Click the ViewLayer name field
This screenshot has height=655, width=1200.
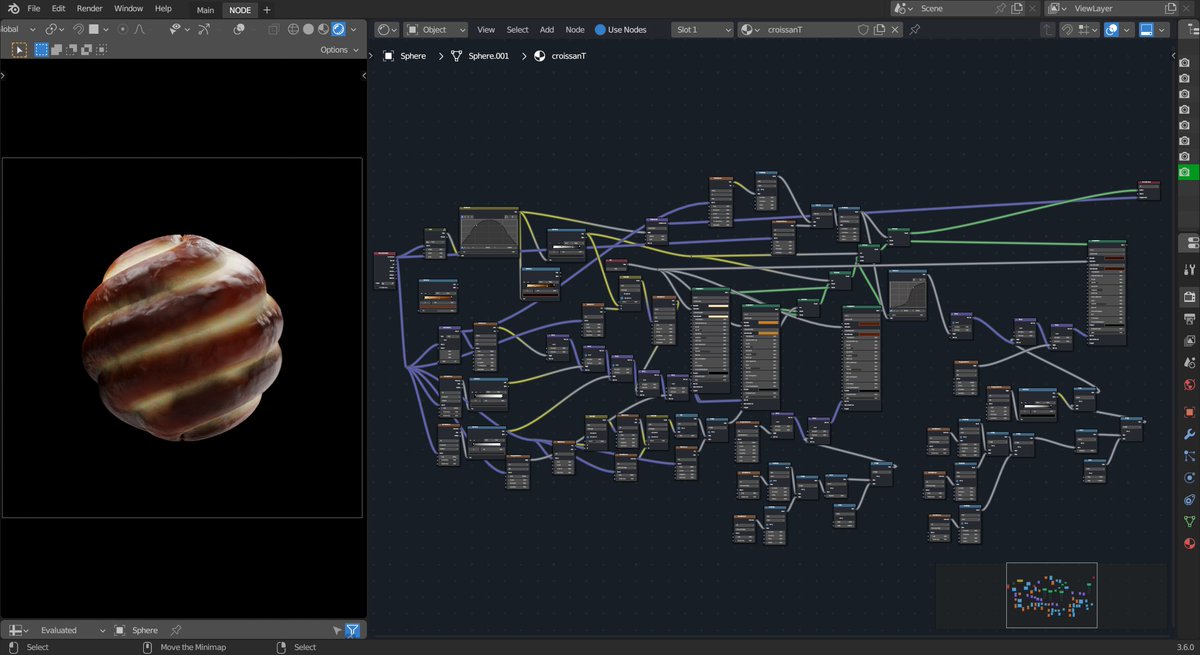(x=1108, y=8)
